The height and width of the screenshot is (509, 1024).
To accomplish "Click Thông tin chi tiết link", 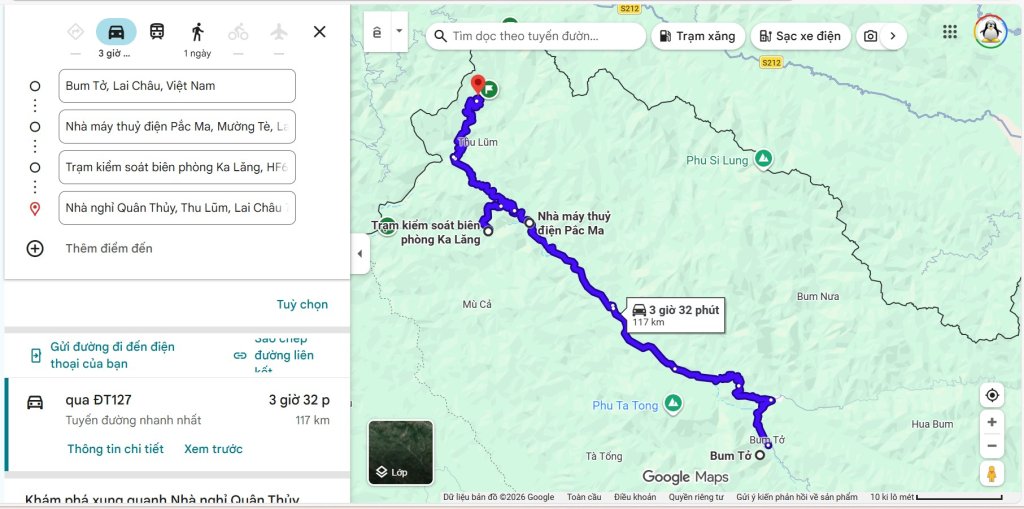I will coord(116,449).
